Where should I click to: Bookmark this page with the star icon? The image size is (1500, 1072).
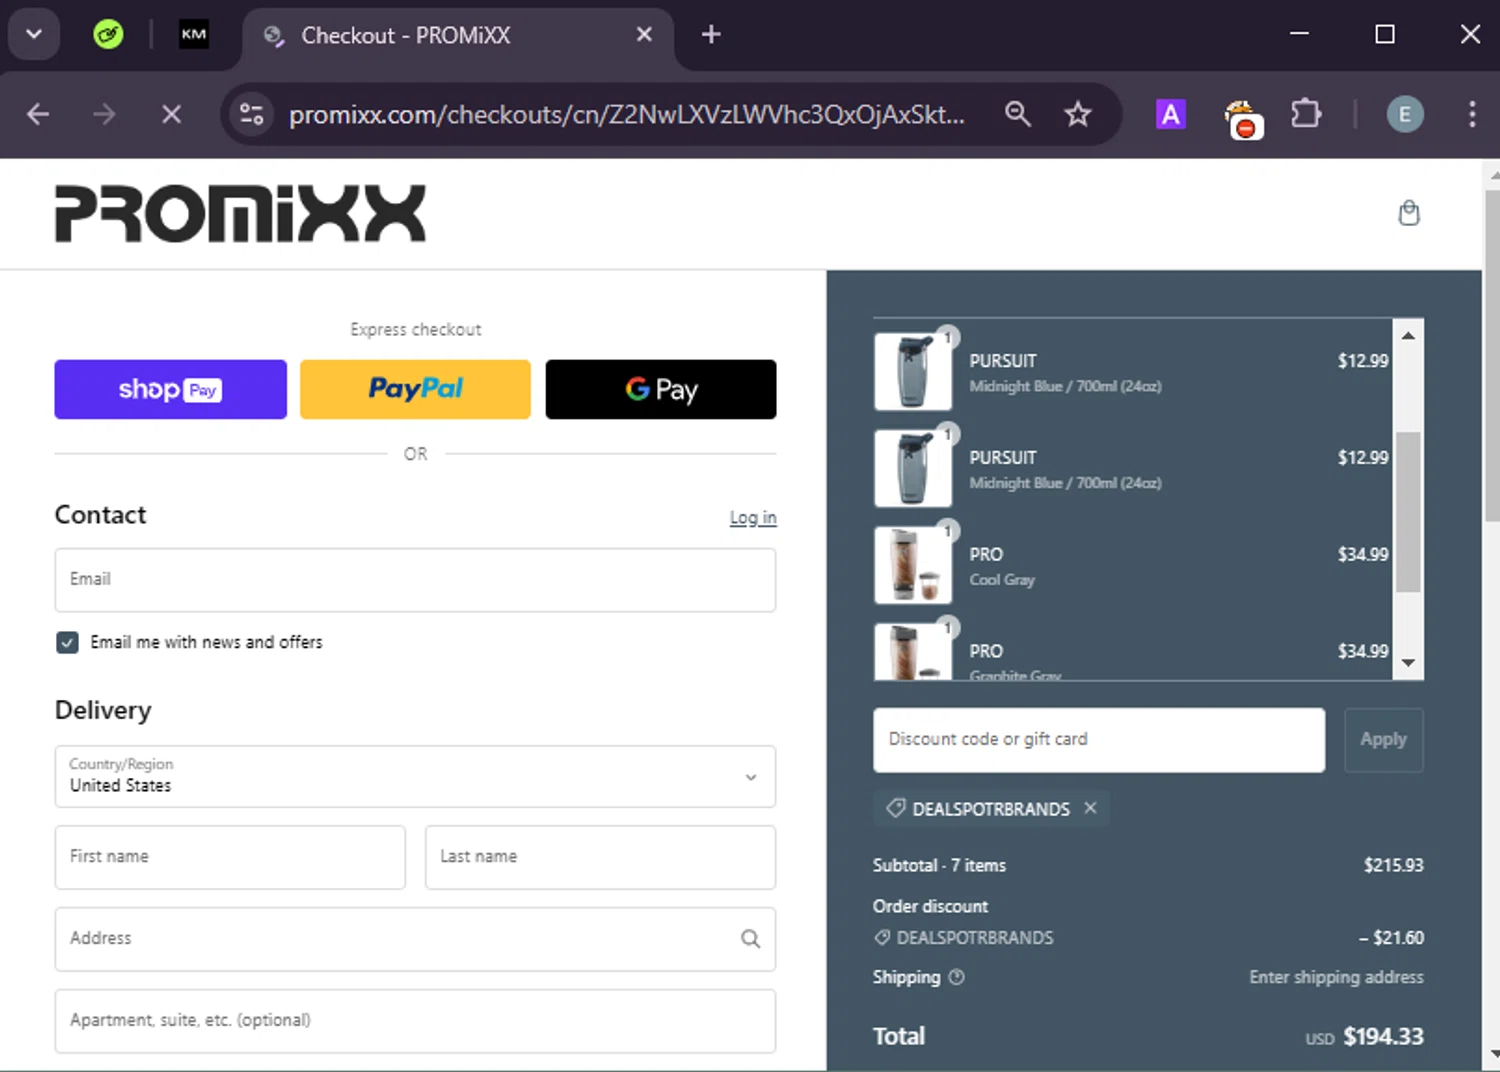pos(1077,114)
